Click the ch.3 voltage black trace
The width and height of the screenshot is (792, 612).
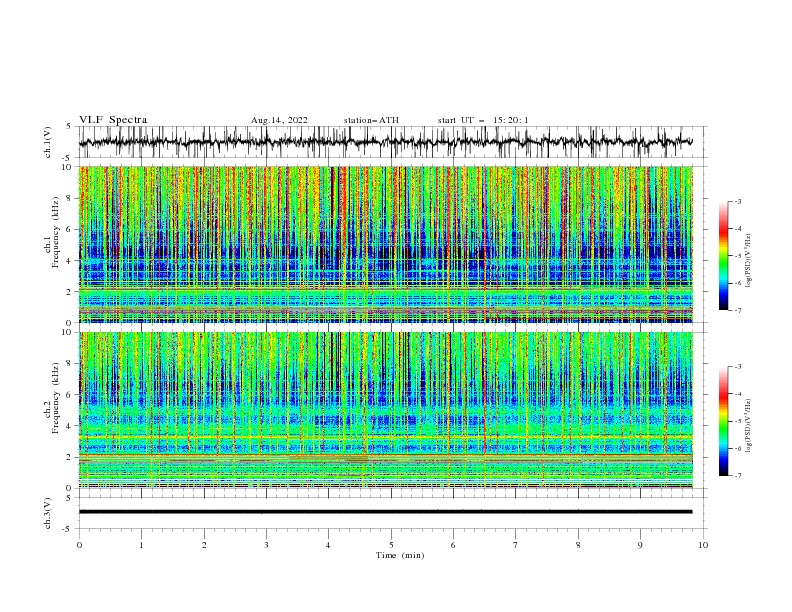click(385, 512)
